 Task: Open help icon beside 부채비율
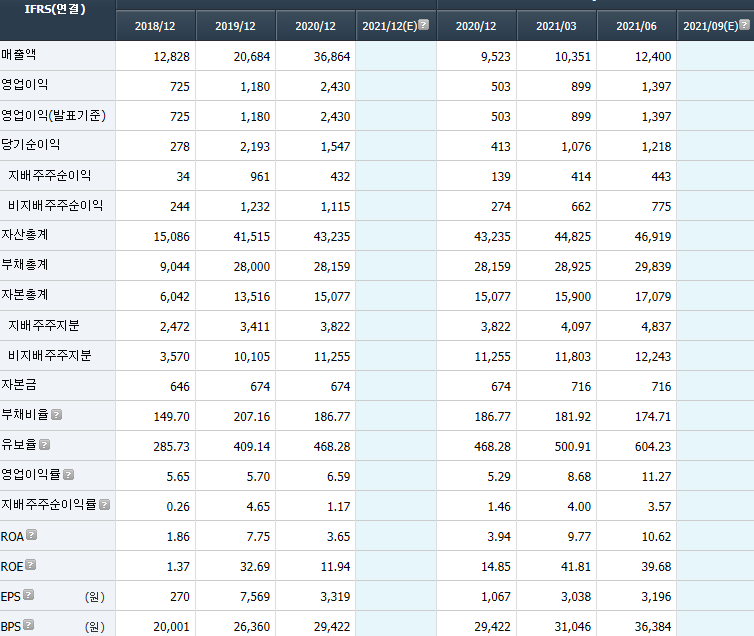tap(56, 414)
